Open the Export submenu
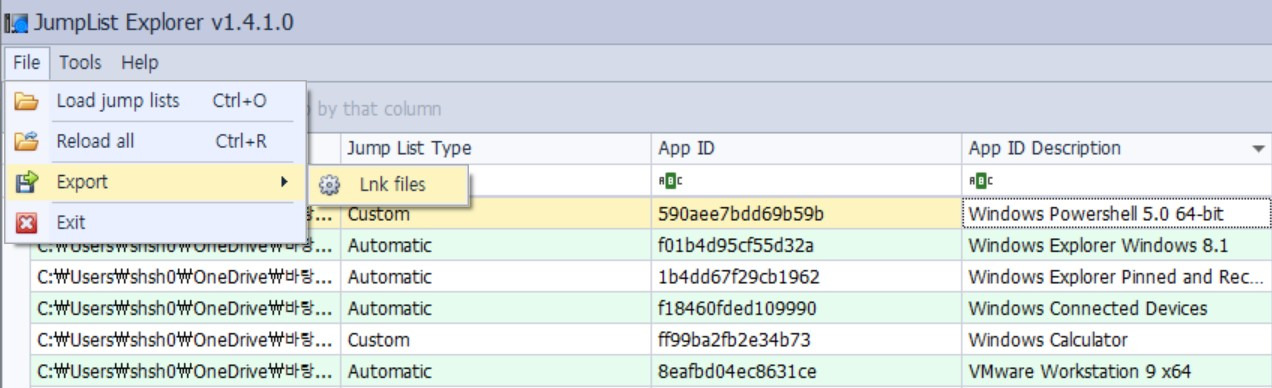The height and width of the screenshot is (388, 1272). pyautogui.click(x=155, y=182)
